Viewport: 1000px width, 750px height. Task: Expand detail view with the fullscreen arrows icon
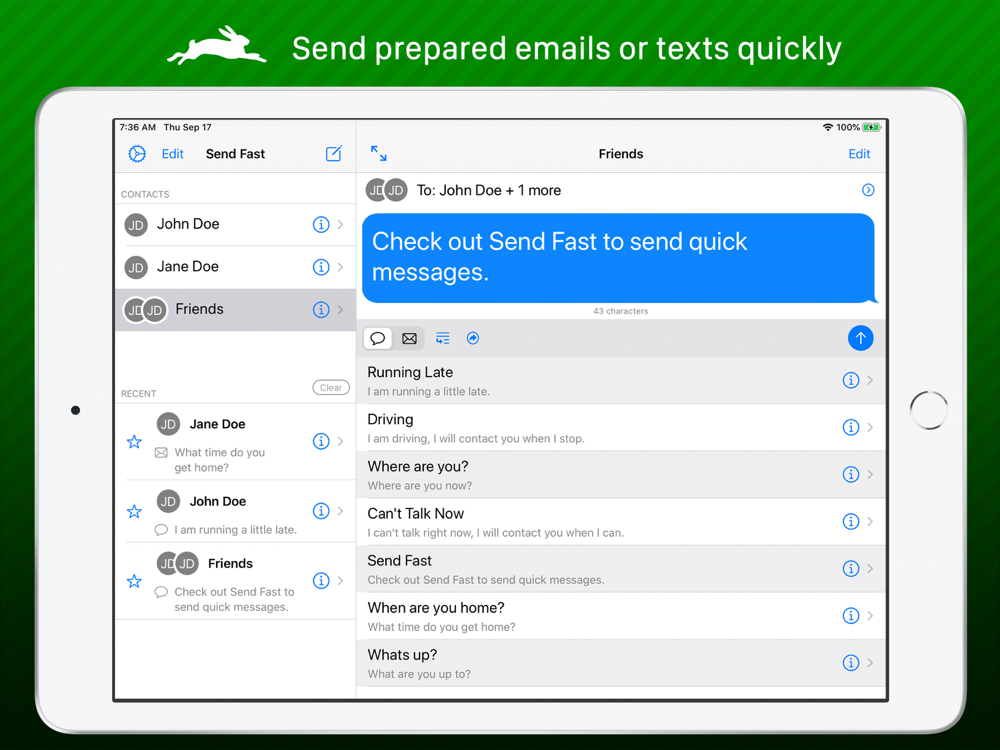pyautogui.click(x=379, y=153)
